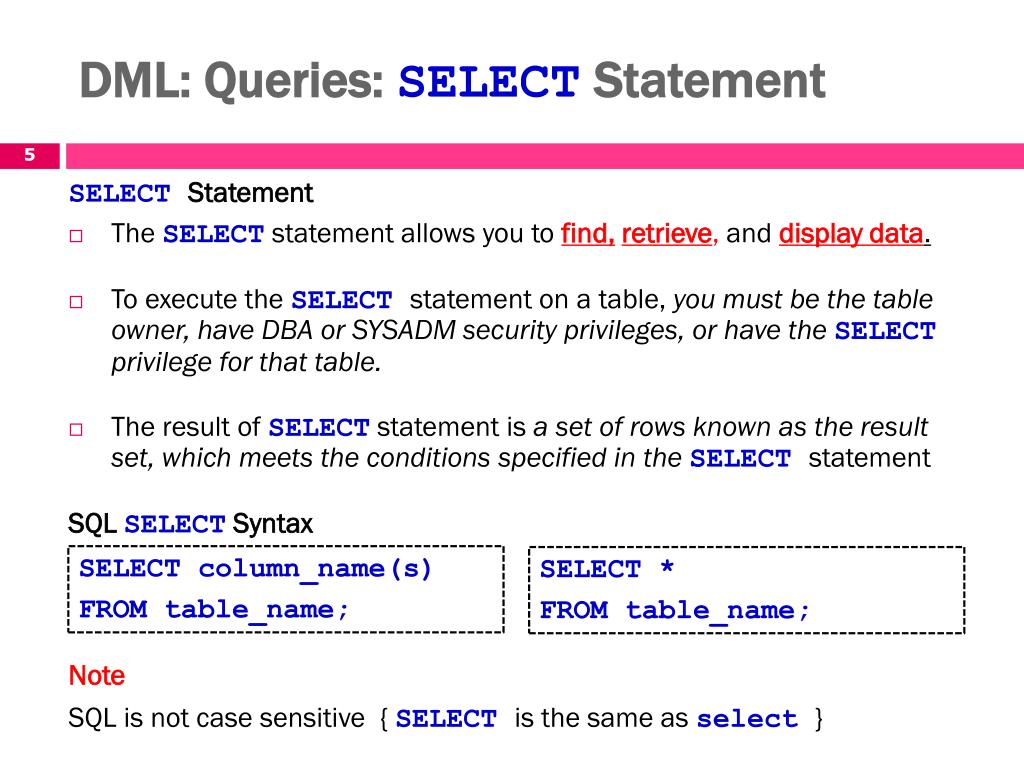Click the 'SELECT Statement' subheading
The width and height of the screenshot is (1024, 768).
[191, 193]
